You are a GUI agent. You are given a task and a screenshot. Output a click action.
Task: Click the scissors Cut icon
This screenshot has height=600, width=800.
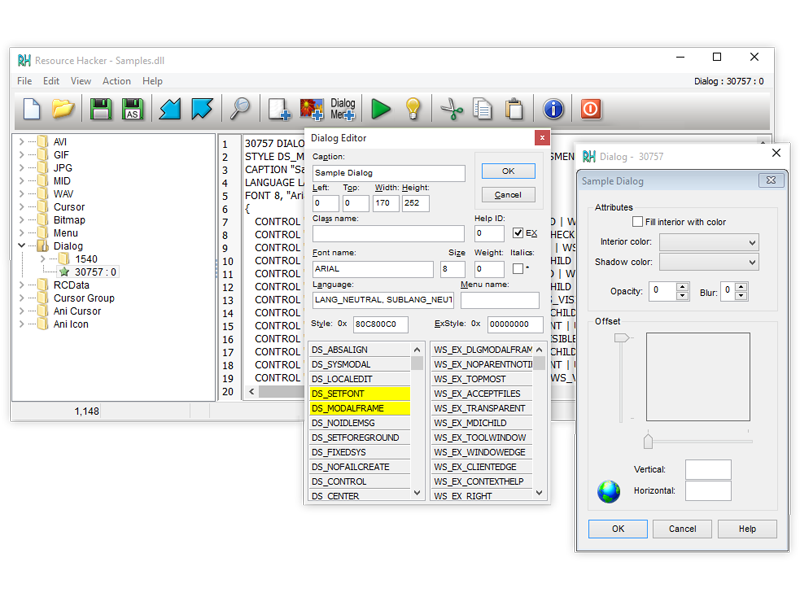(451, 108)
